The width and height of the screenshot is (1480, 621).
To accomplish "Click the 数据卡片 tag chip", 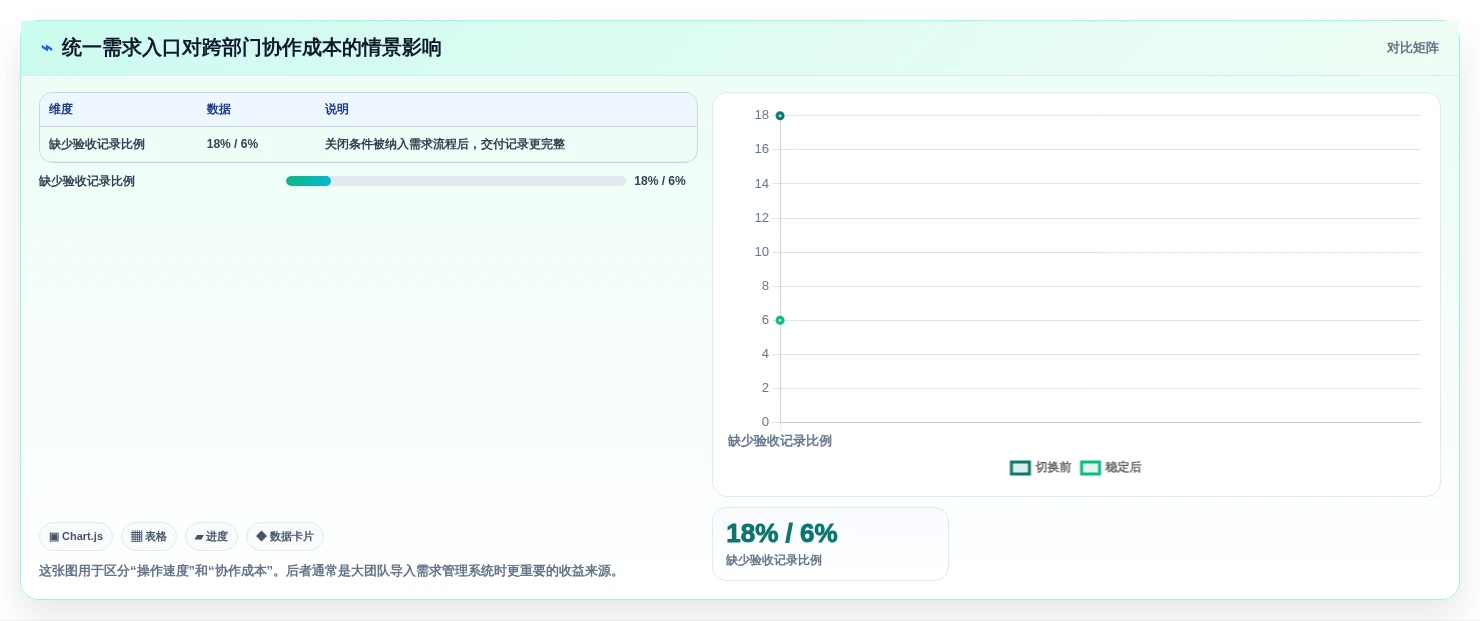I will [x=285, y=537].
